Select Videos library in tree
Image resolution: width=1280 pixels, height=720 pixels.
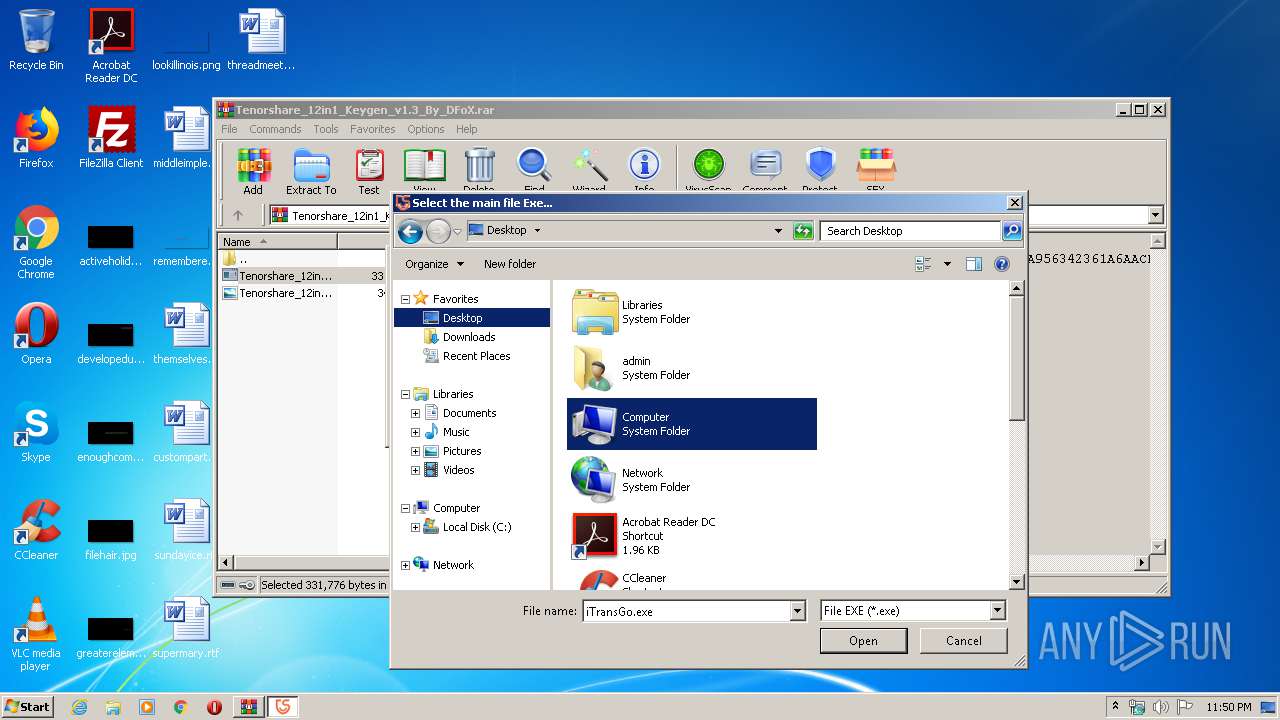coord(459,470)
